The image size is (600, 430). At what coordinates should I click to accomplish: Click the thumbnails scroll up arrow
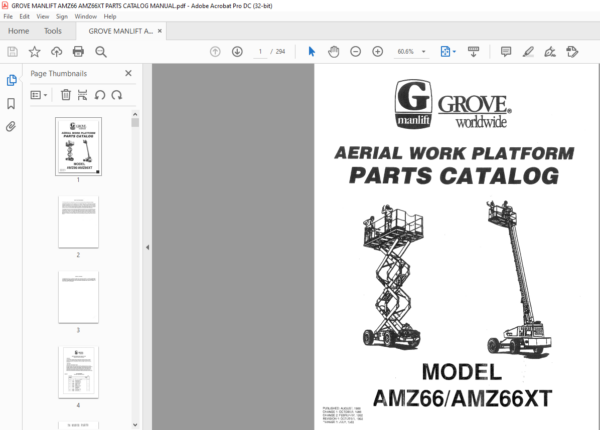(135, 114)
